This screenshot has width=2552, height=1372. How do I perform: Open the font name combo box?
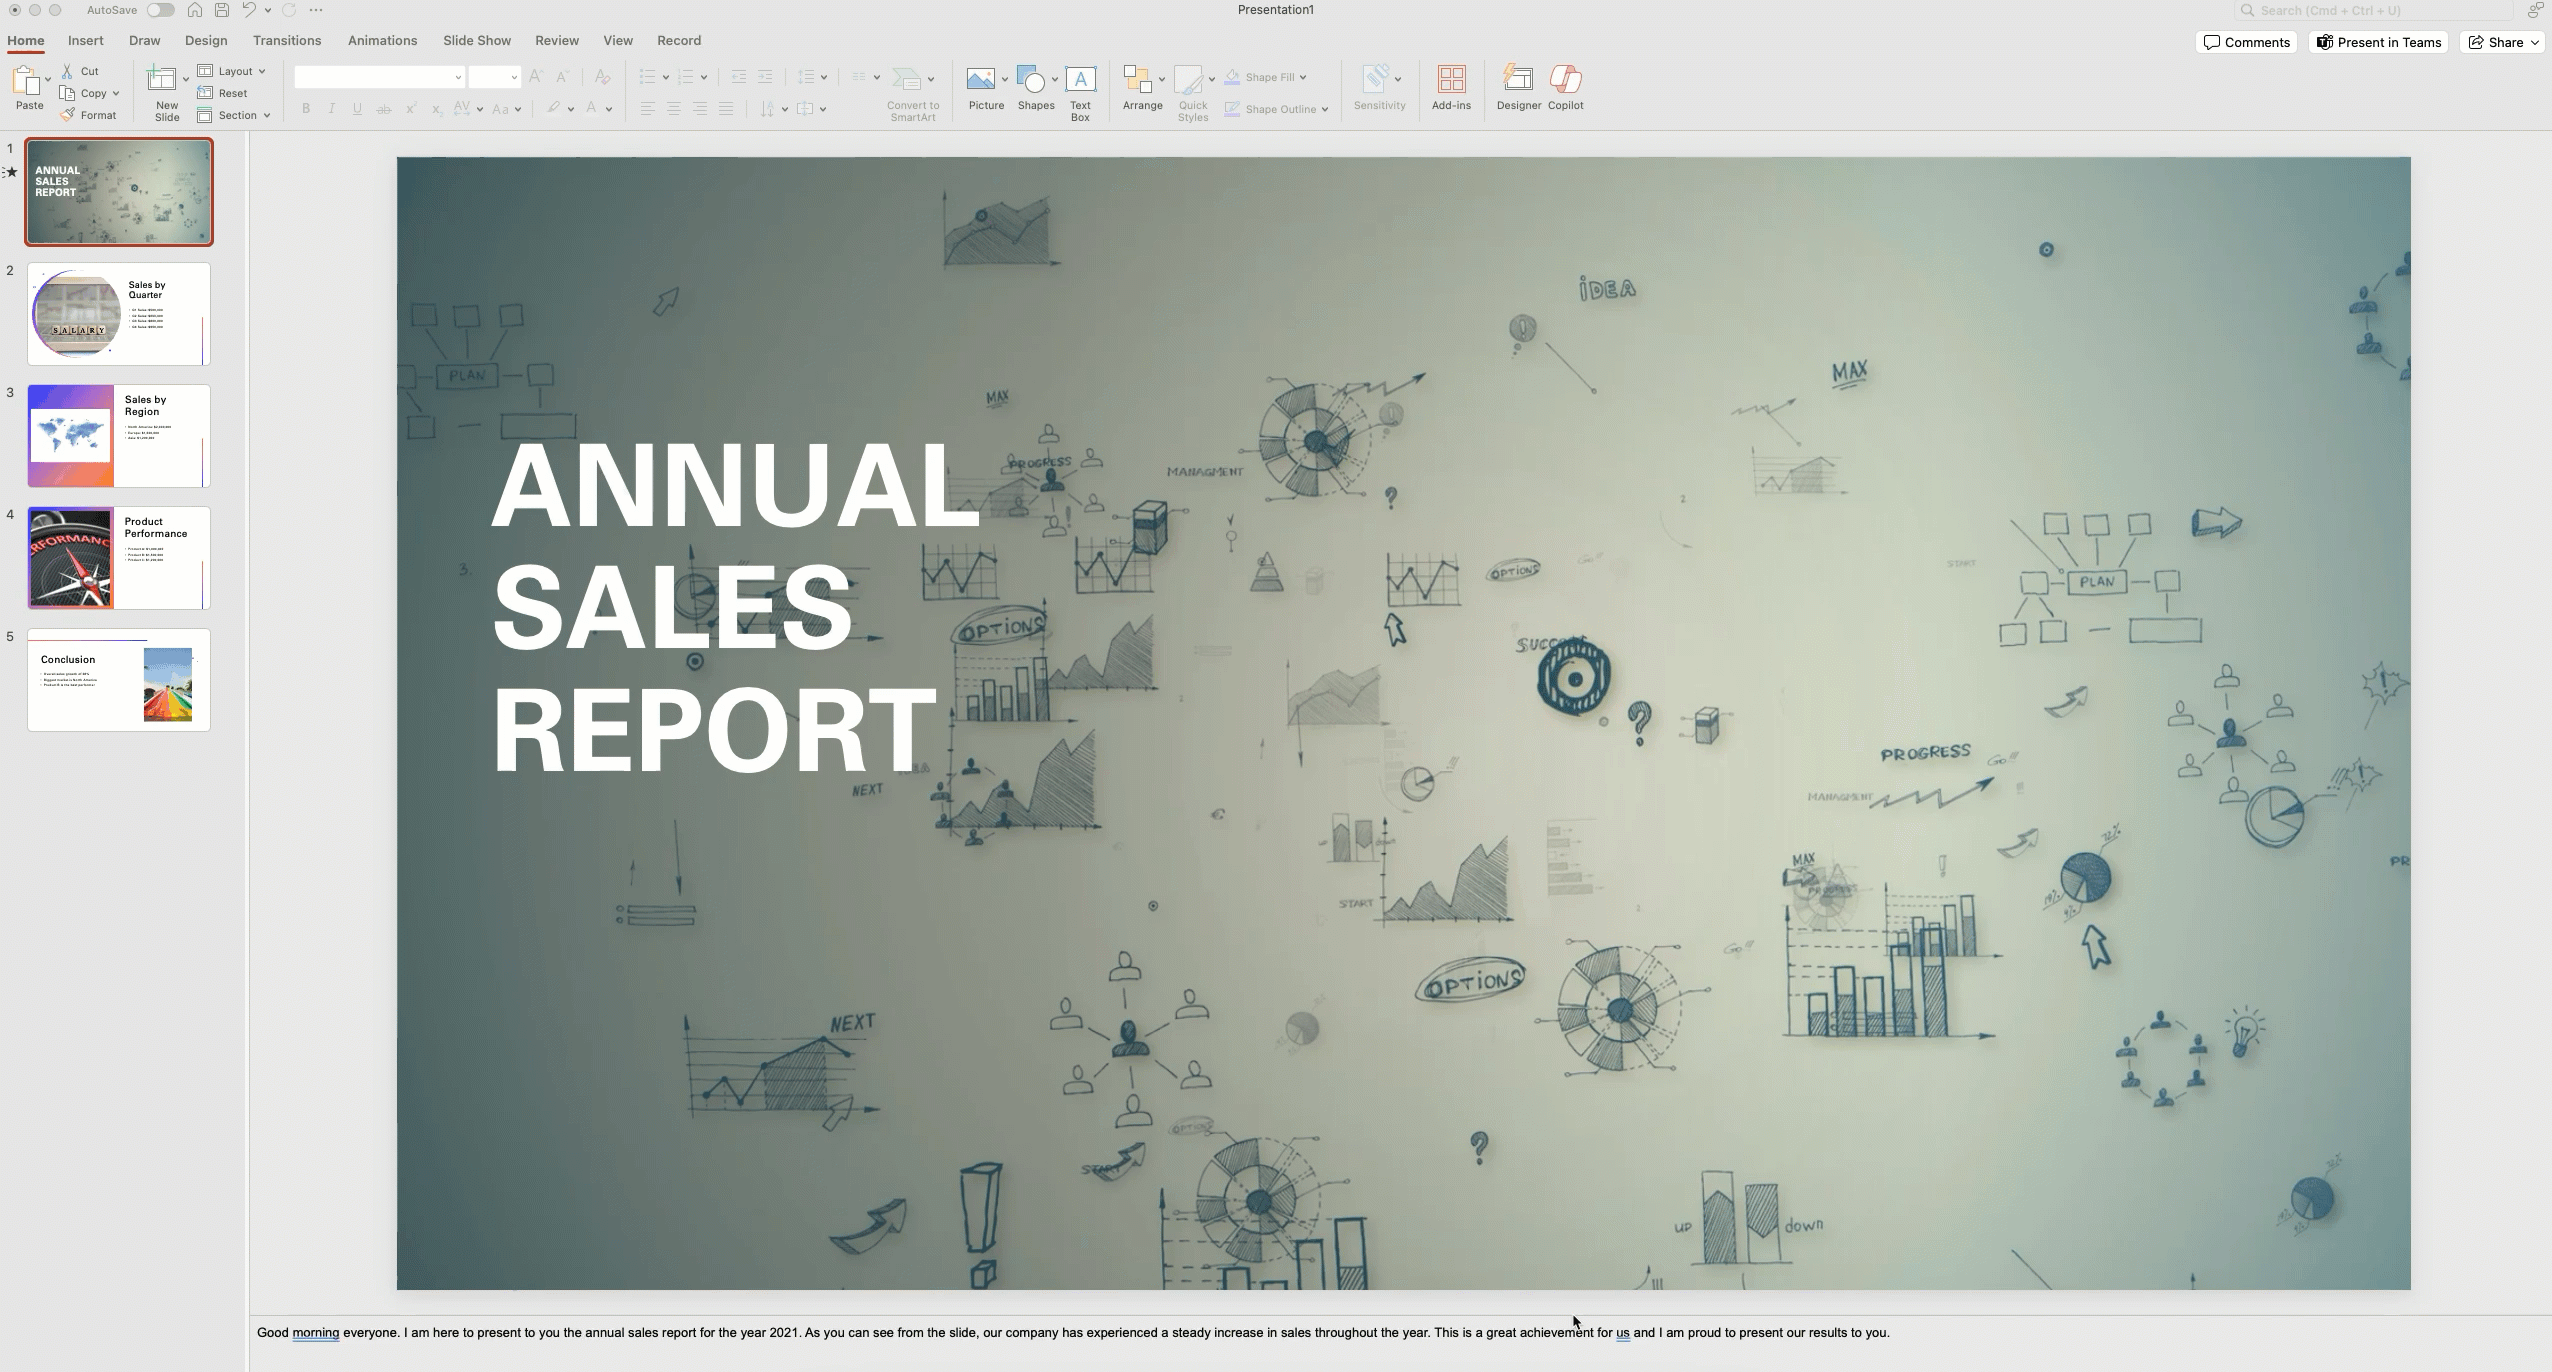(x=379, y=77)
